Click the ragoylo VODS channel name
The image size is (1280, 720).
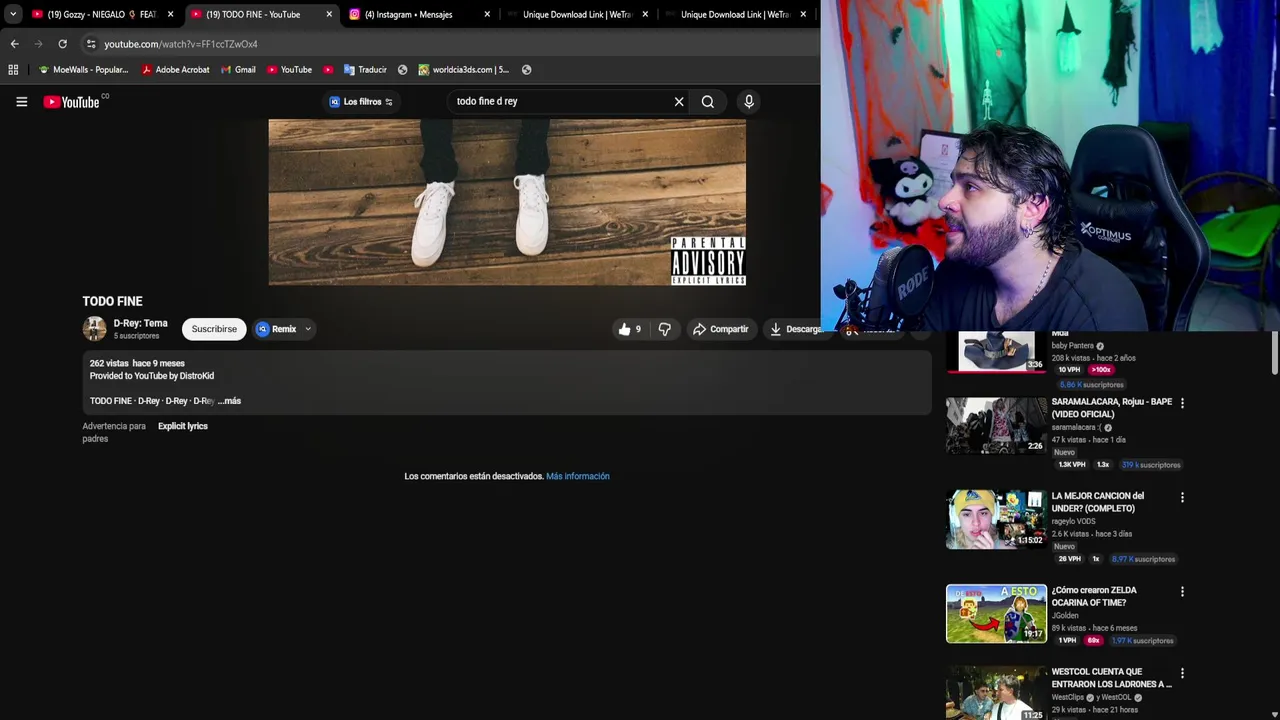point(1073,521)
